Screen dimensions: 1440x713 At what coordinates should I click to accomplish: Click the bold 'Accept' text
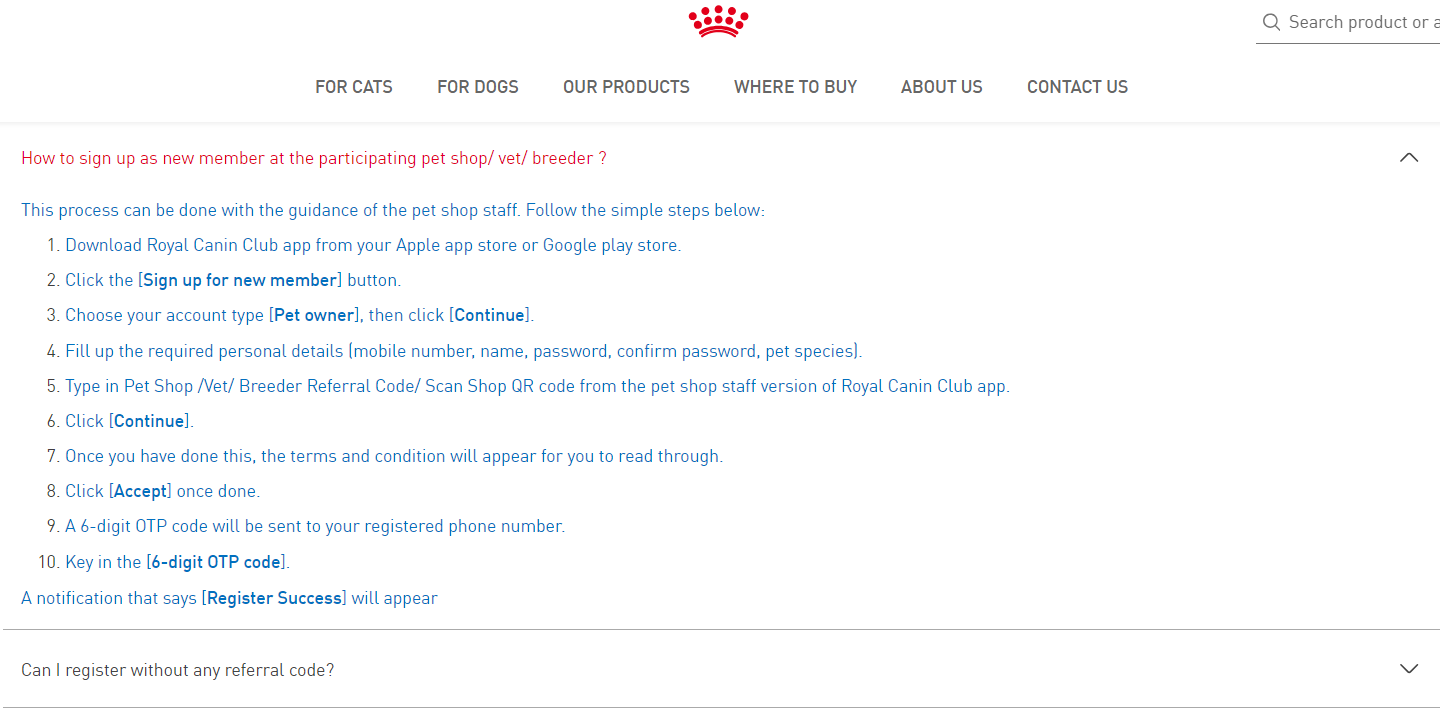141,491
